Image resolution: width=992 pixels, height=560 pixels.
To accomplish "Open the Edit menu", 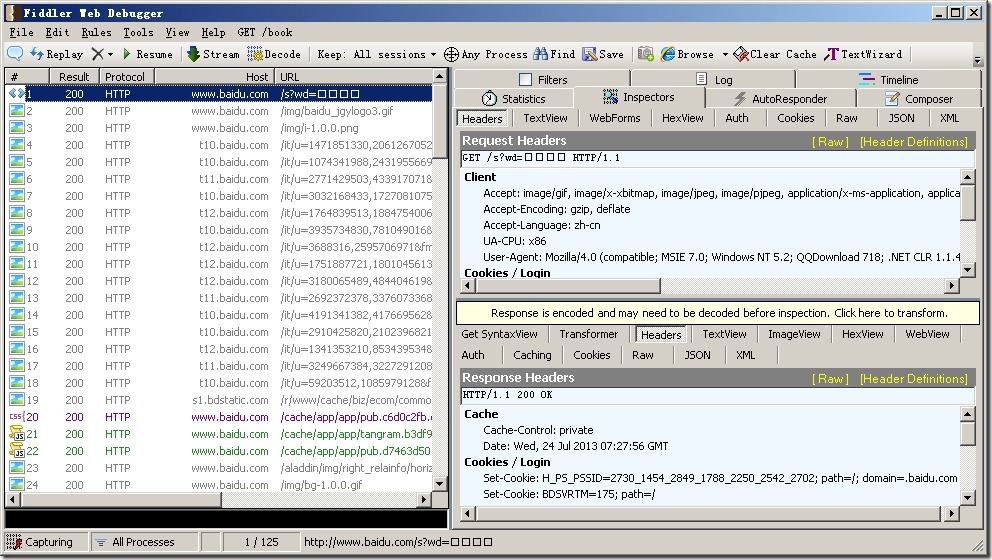I will click(57, 32).
